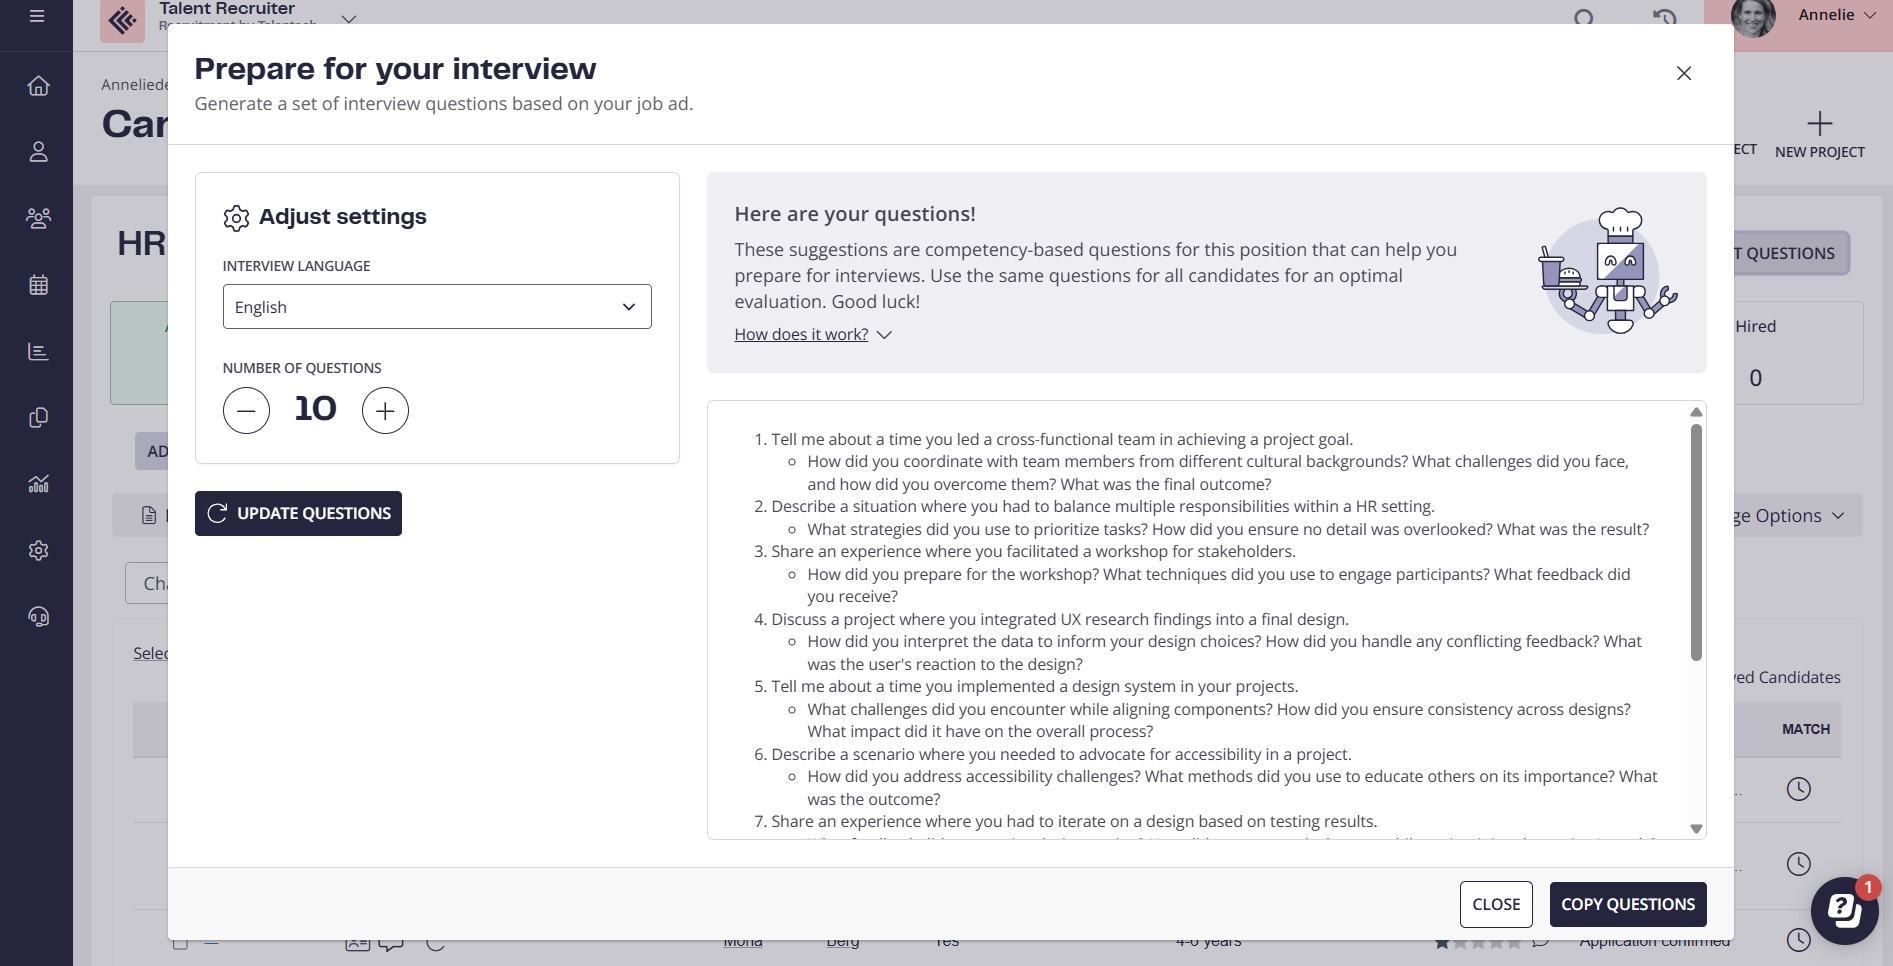Decrease the number of questions

(x=246, y=410)
